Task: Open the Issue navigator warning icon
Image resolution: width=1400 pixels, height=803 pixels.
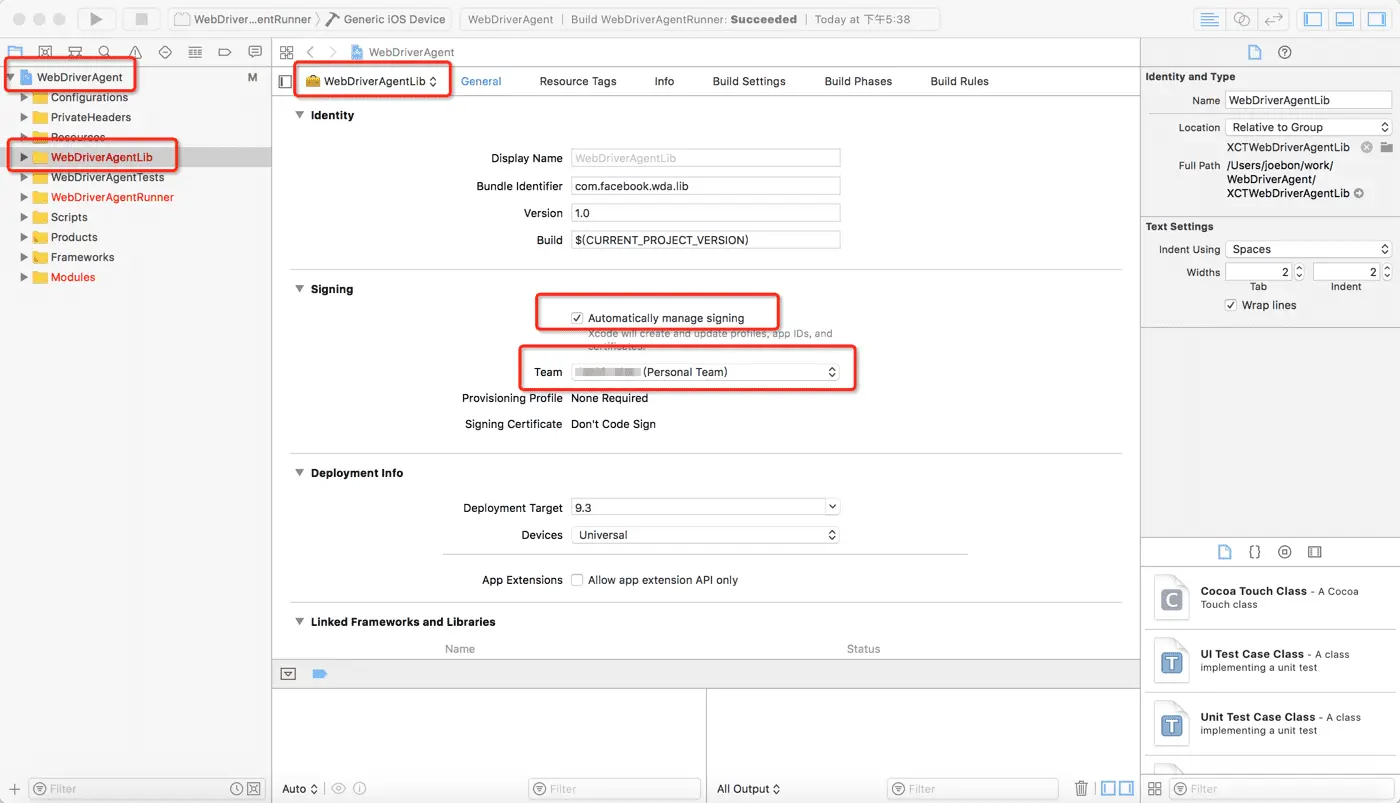Action: (x=135, y=52)
